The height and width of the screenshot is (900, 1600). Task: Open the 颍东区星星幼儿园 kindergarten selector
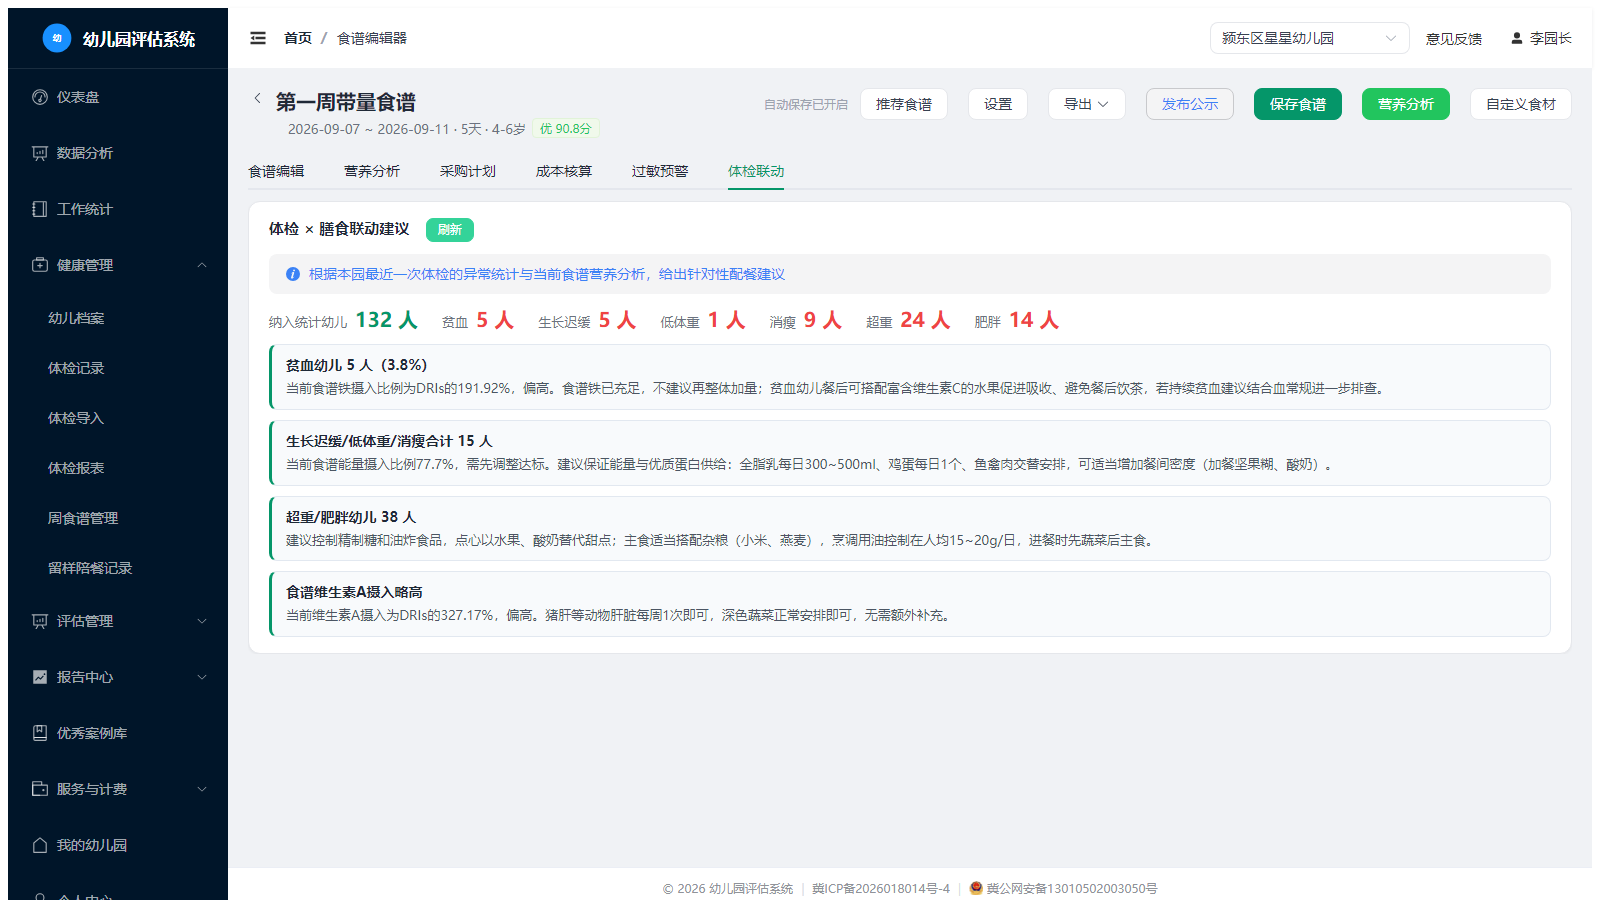tap(1309, 38)
